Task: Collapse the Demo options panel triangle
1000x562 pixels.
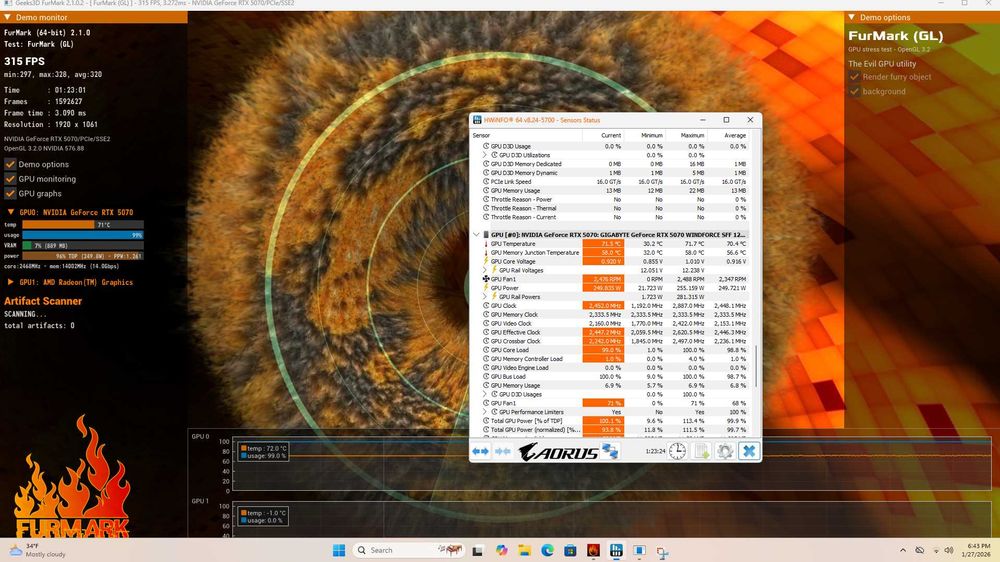Action: (x=851, y=17)
